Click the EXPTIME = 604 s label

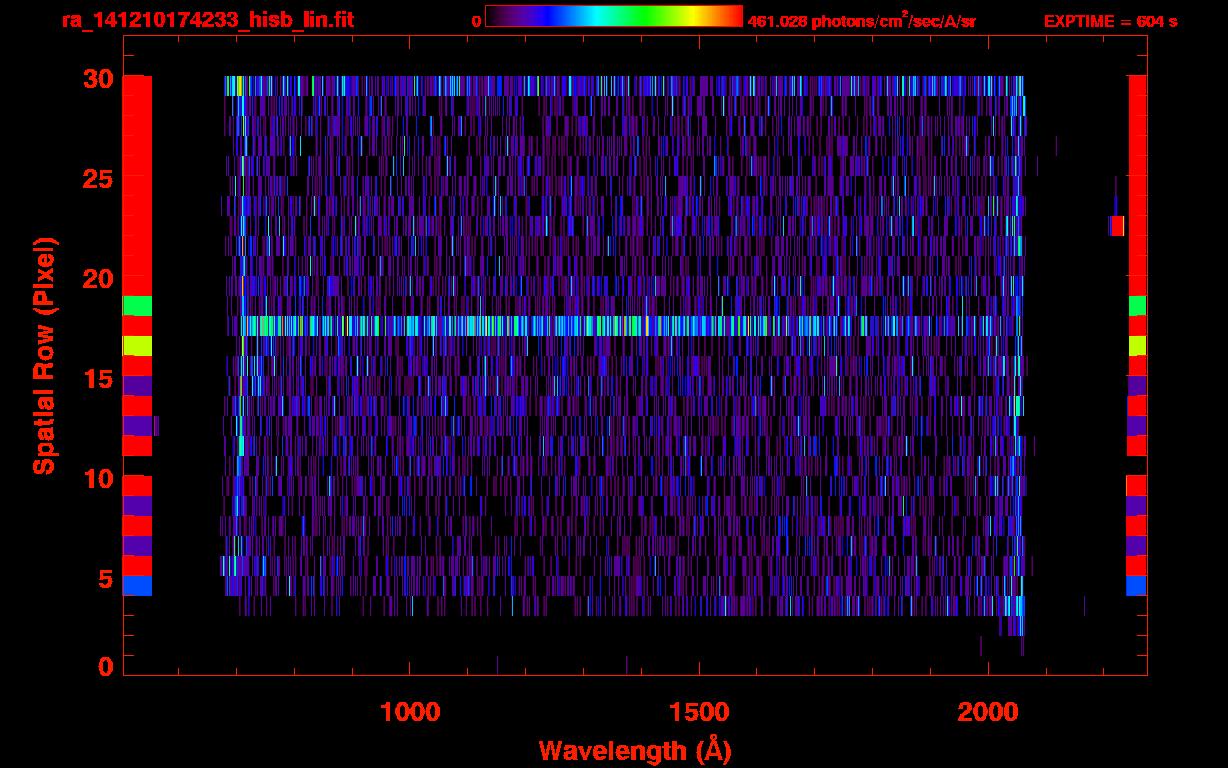(1110, 21)
